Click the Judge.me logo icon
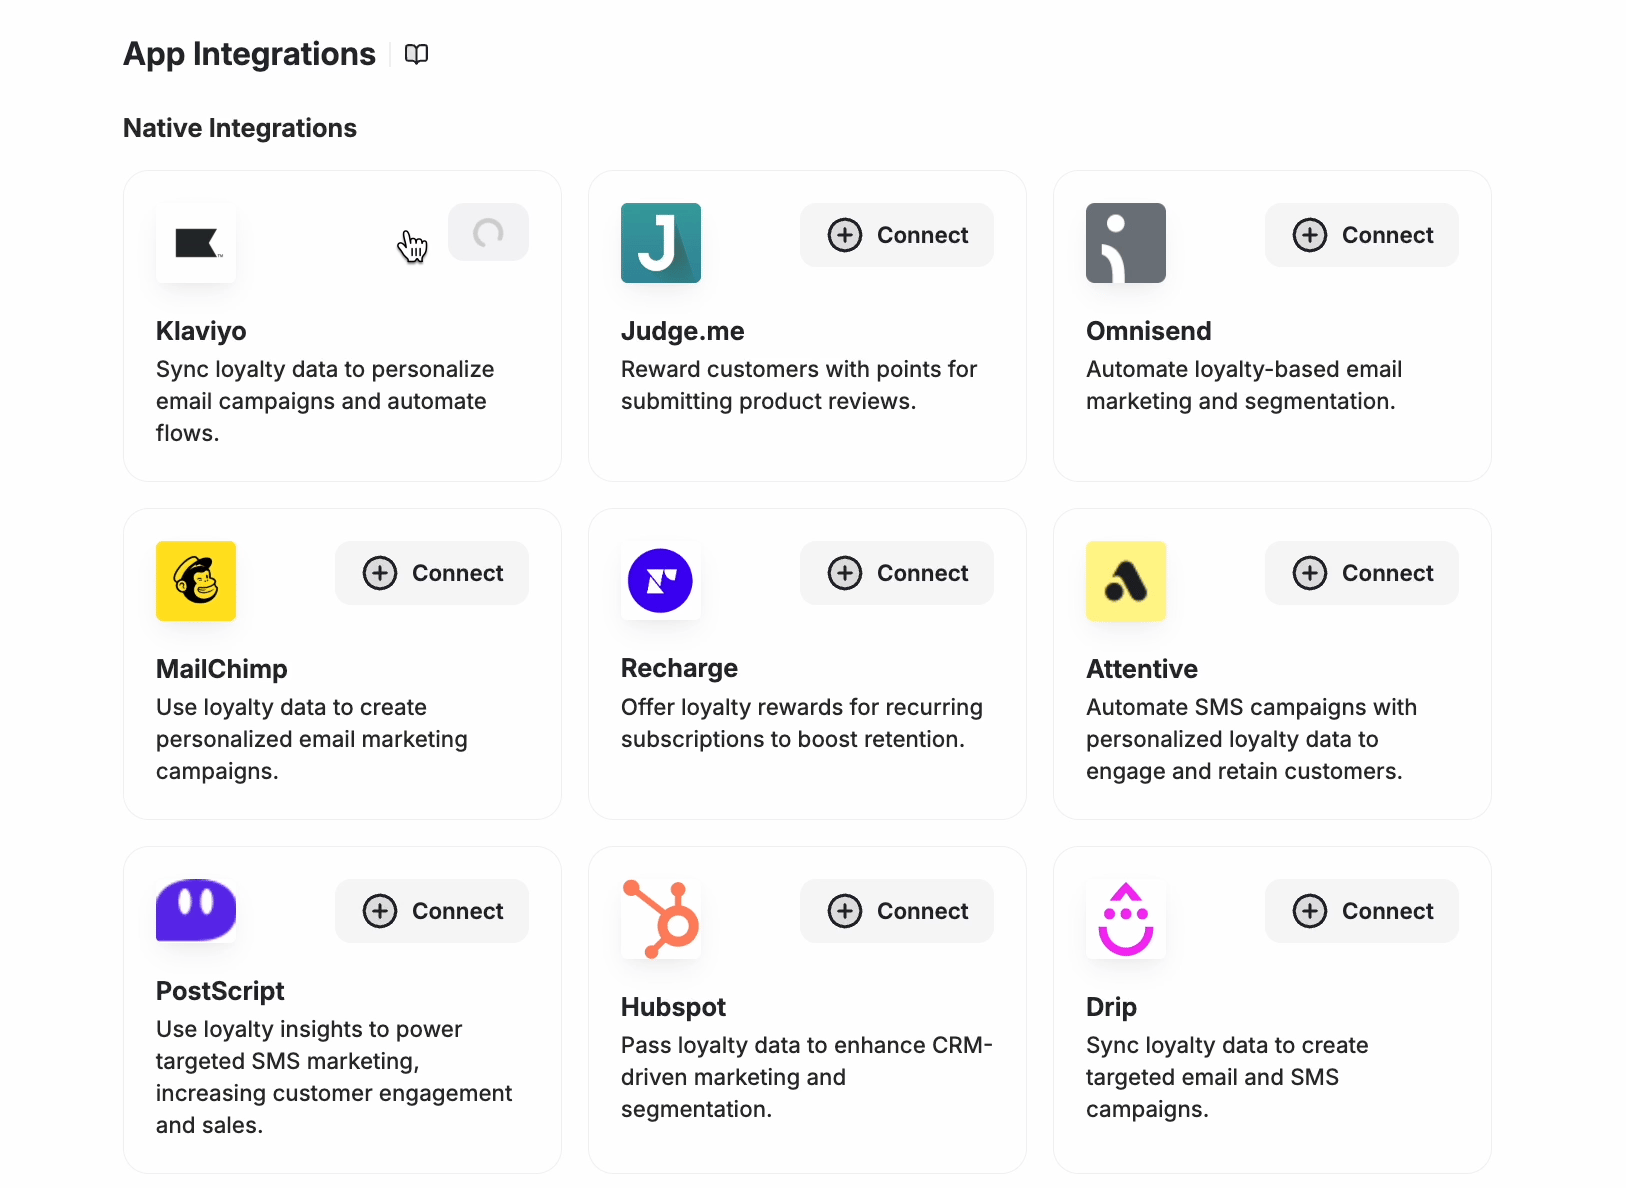The image size is (1626, 1188). pyautogui.click(x=661, y=243)
